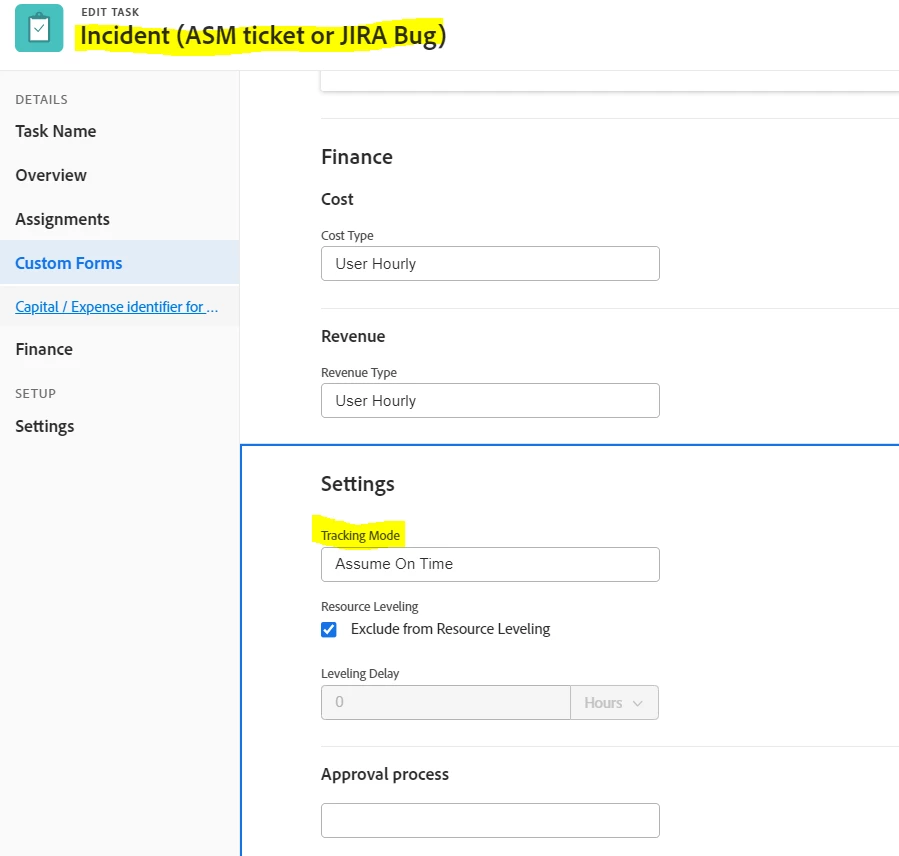This screenshot has height=856, width=899.
Task: Click the Finance heading in main panel
Action: pyautogui.click(x=357, y=157)
